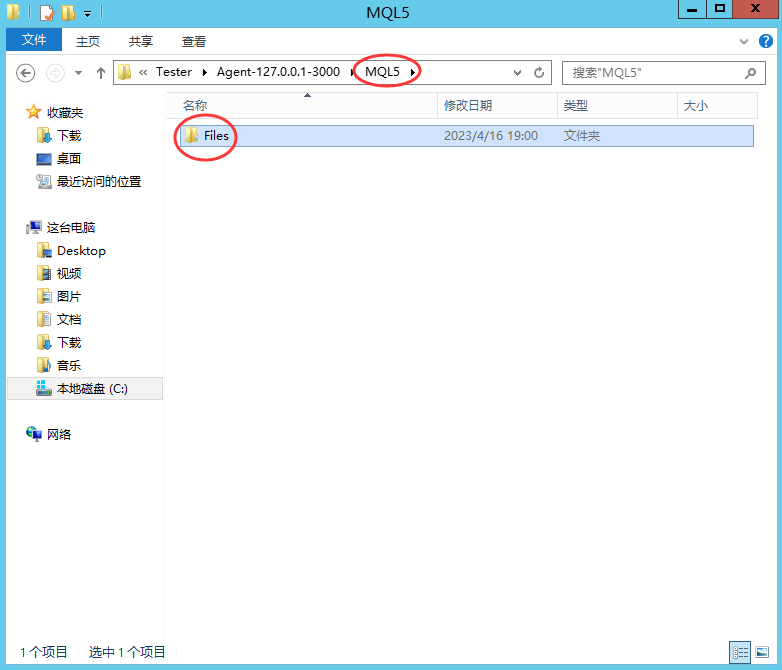Switch to details view in status bar
The image size is (782, 670).
click(740, 652)
